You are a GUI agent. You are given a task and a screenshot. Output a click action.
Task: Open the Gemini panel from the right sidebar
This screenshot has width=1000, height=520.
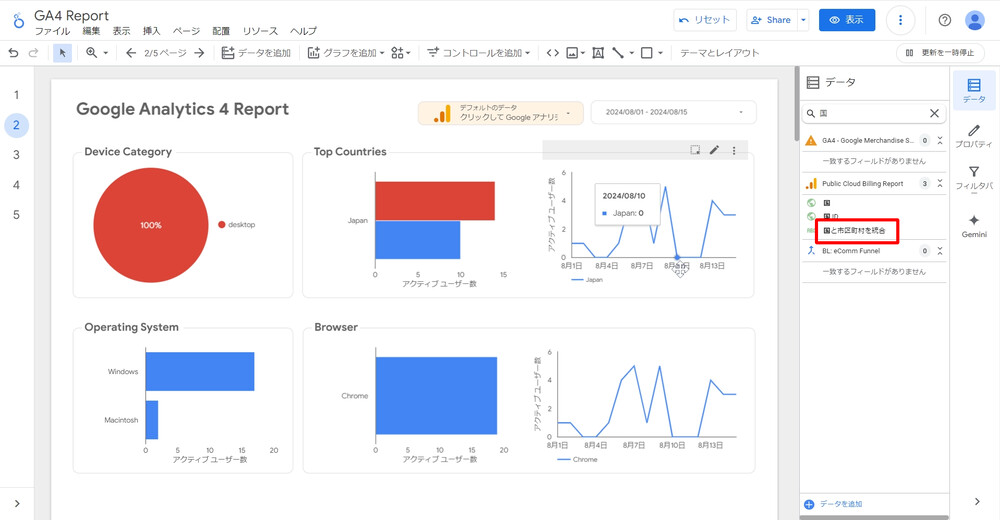(973, 225)
